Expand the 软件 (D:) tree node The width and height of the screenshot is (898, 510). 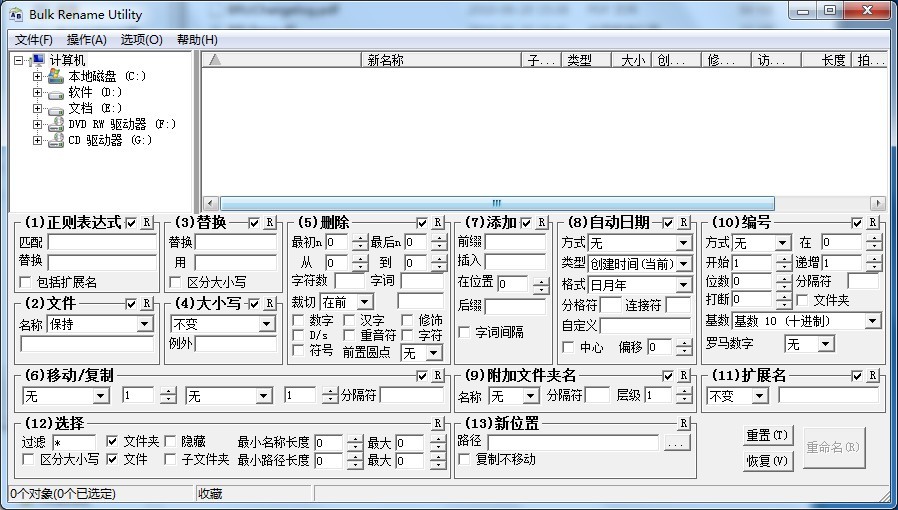click(38, 92)
